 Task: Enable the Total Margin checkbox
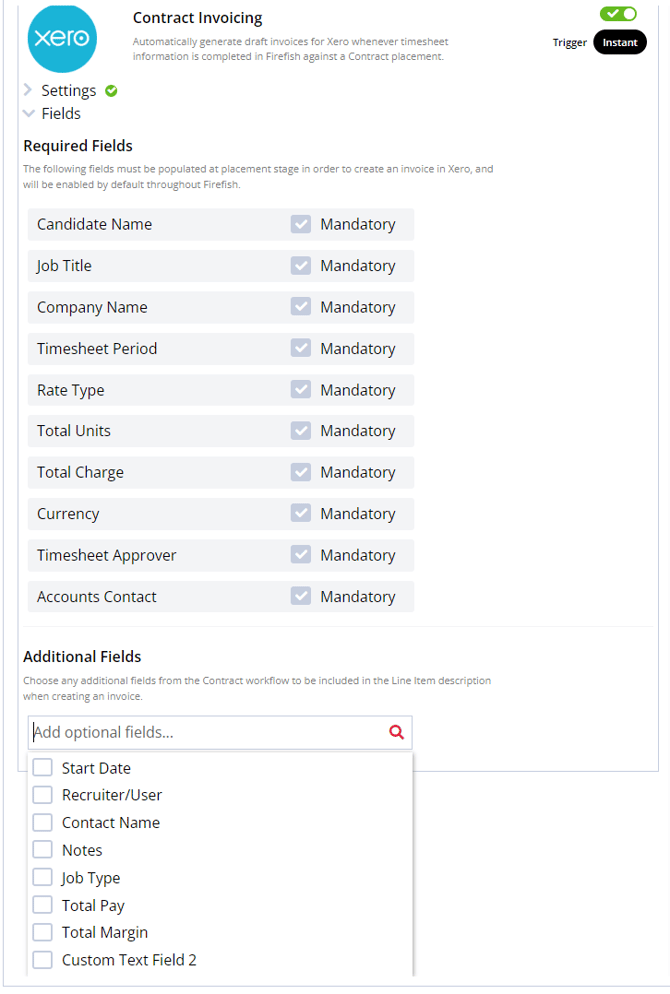tap(42, 932)
